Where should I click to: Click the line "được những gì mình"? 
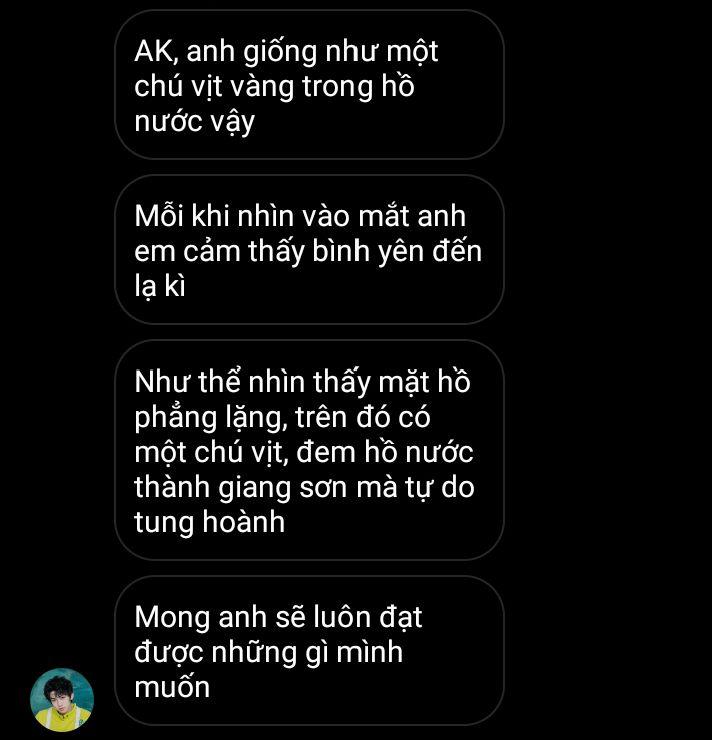pos(268,653)
